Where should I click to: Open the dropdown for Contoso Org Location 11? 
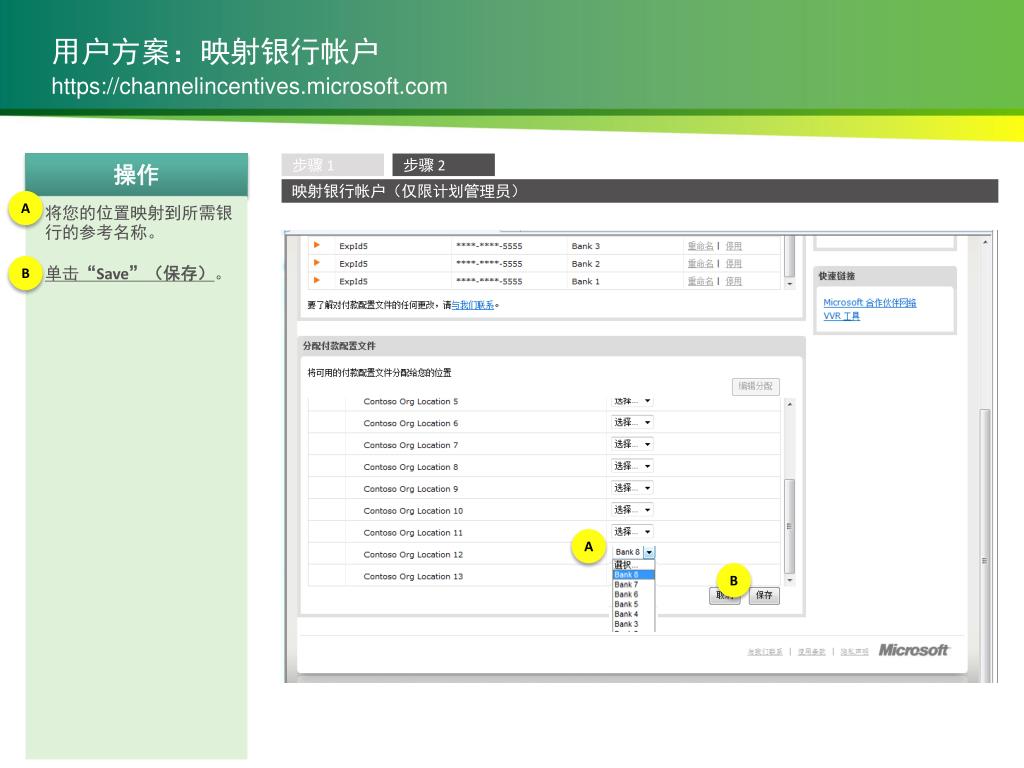632,532
